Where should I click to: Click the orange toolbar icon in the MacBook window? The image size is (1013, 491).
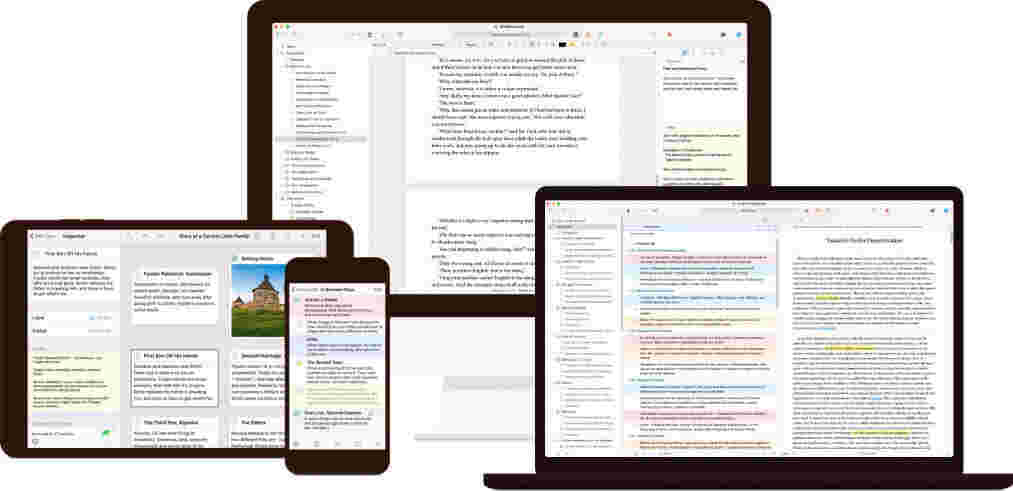818,211
